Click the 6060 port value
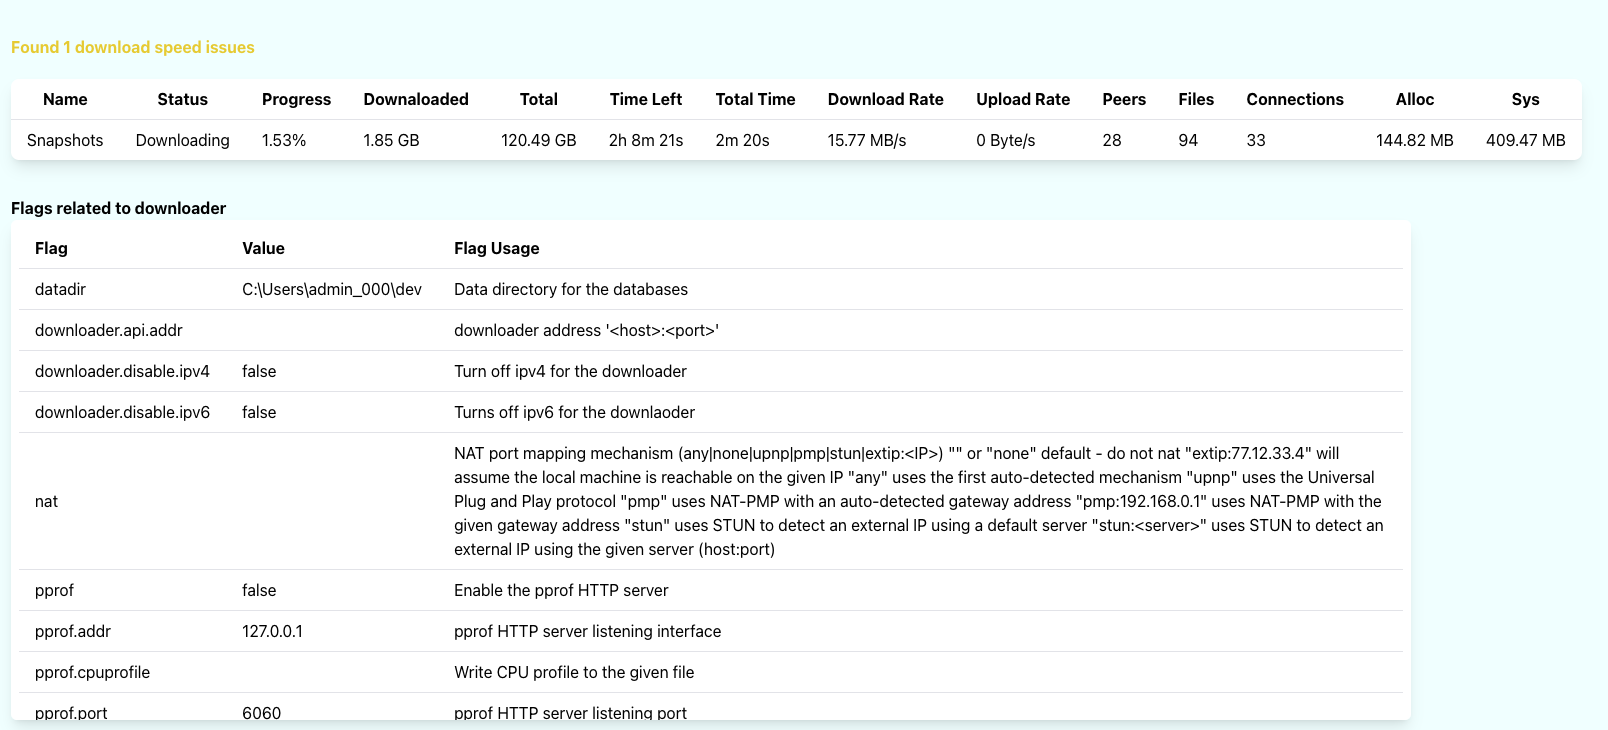 tap(261, 713)
